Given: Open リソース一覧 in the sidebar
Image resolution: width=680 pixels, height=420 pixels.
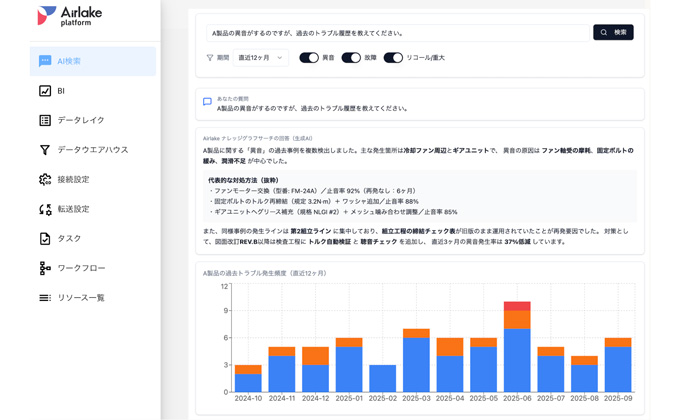Looking at the screenshot, I should 80,298.
